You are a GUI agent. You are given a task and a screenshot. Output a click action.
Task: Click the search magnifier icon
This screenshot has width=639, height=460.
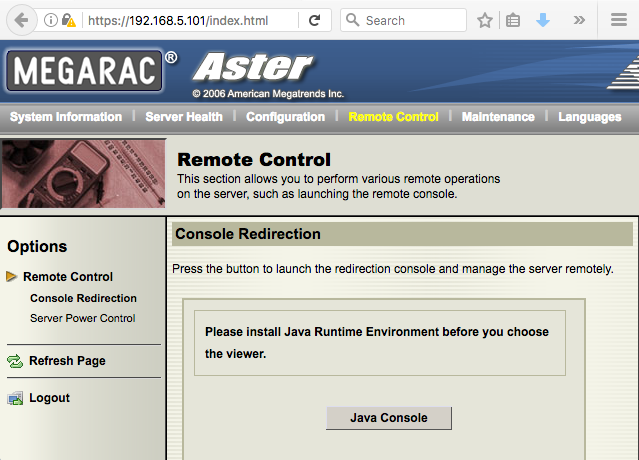[353, 20]
